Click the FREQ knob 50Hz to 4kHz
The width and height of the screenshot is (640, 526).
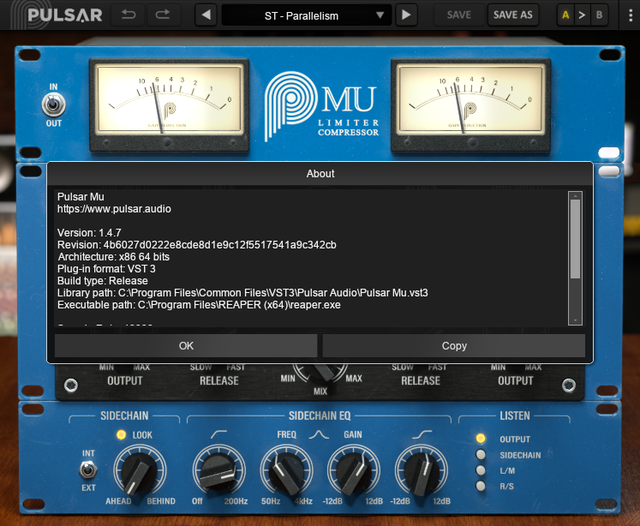(x=287, y=471)
